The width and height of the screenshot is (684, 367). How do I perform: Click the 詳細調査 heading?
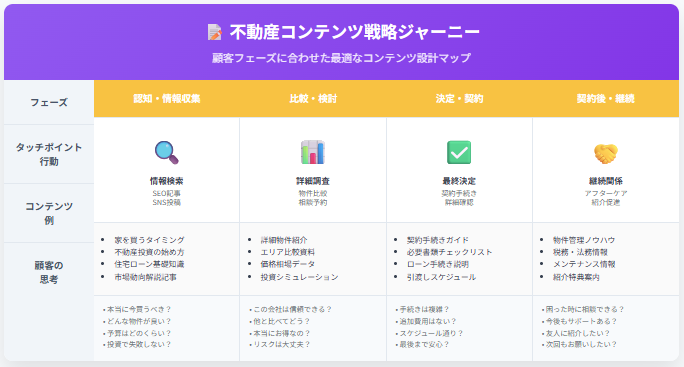tap(313, 181)
